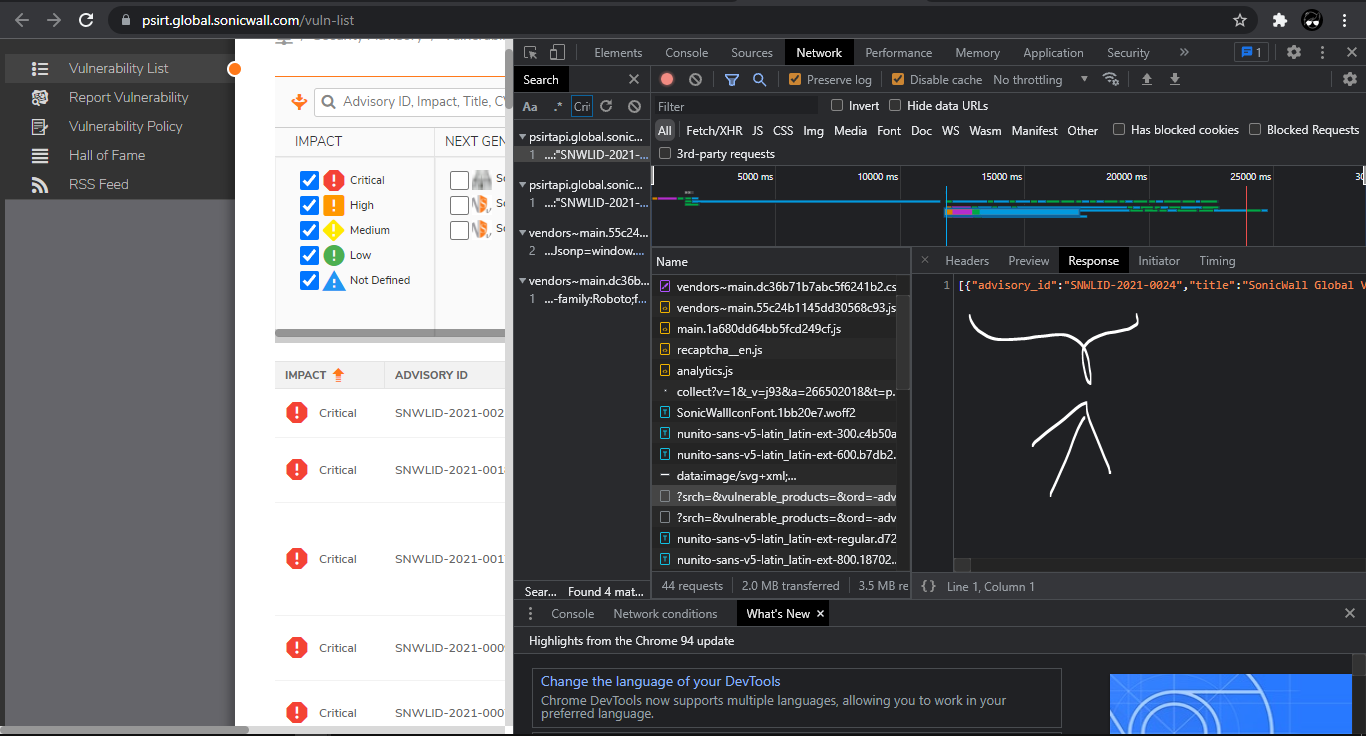Click the orange filter funnel icon on the page
The width and height of the screenshot is (1366, 736).
point(298,101)
